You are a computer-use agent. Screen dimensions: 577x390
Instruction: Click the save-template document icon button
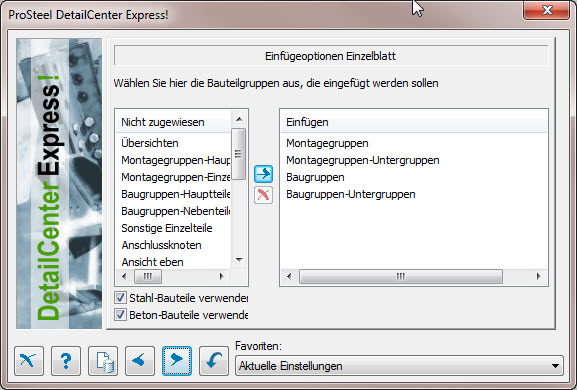coord(103,361)
